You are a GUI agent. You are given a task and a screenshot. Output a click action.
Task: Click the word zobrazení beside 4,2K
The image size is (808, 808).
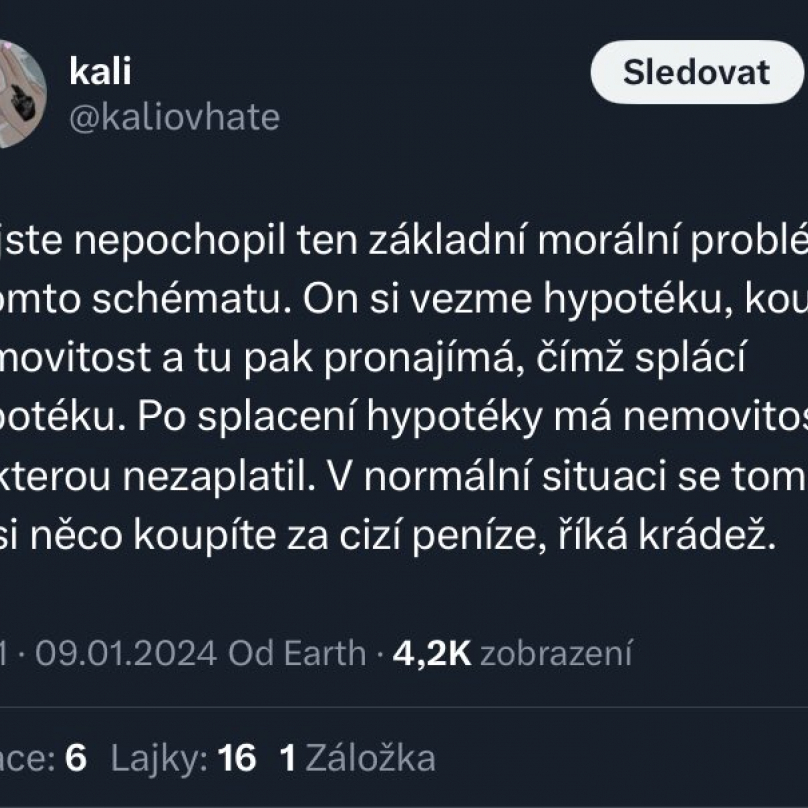[x=556, y=653]
